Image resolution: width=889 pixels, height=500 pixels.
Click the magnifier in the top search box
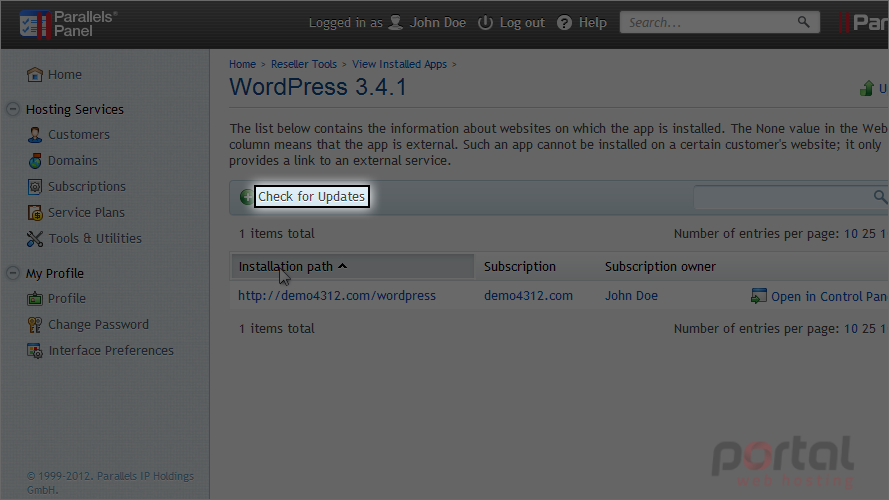(803, 22)
